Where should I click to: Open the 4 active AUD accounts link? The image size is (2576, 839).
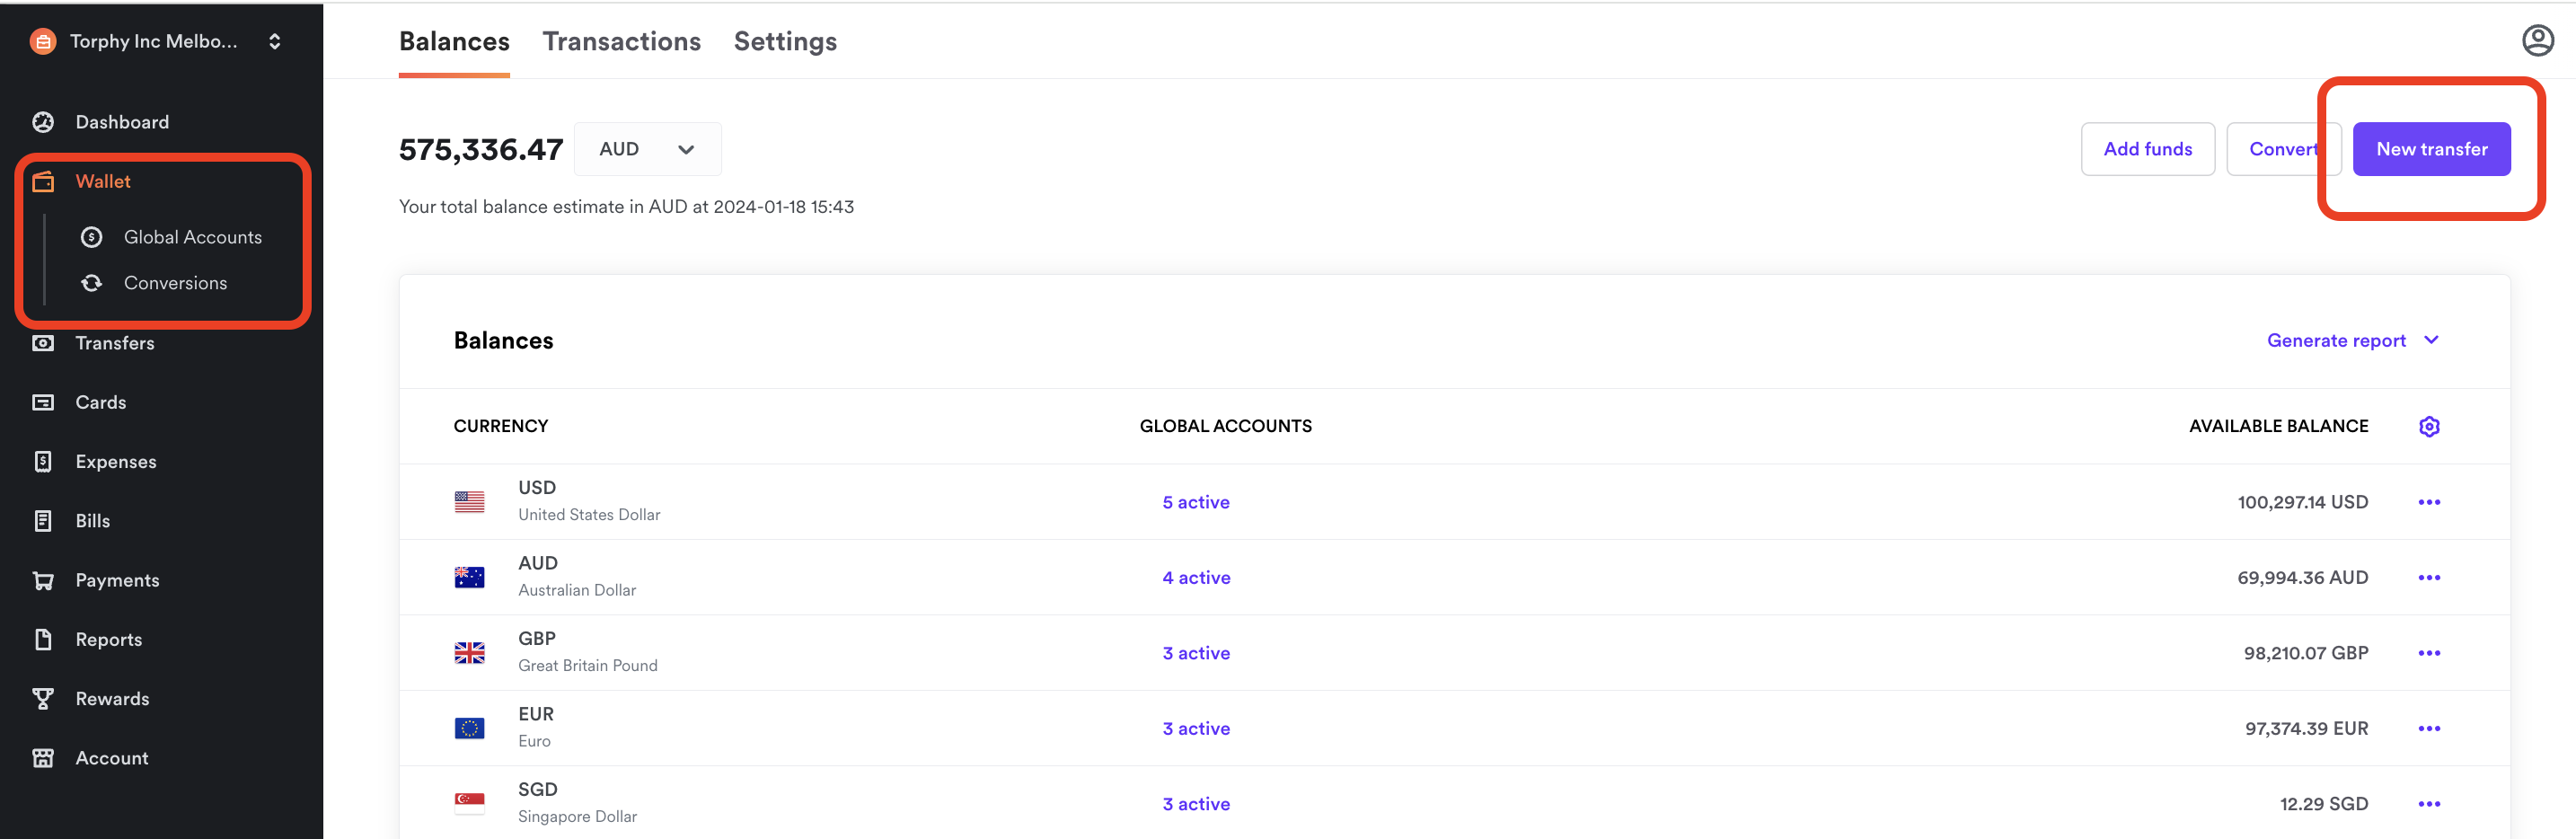tap(1196, 578)
